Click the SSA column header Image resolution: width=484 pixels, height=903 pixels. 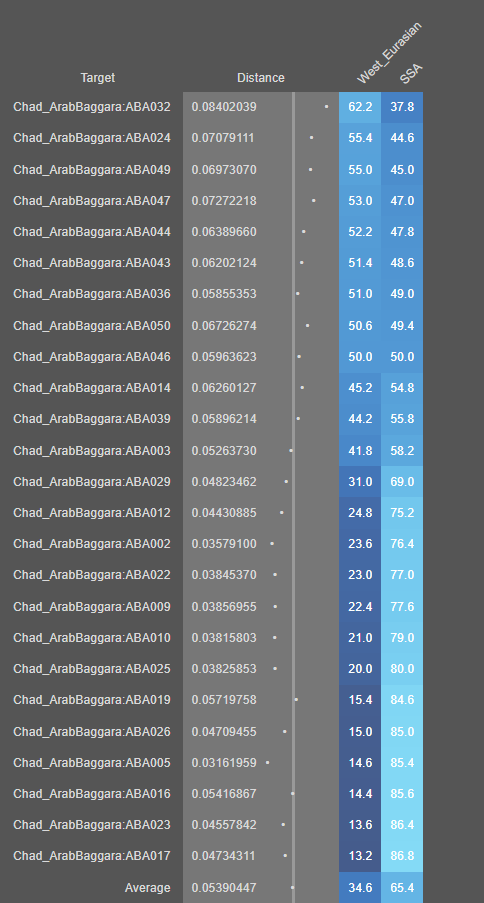pos(411,74)
